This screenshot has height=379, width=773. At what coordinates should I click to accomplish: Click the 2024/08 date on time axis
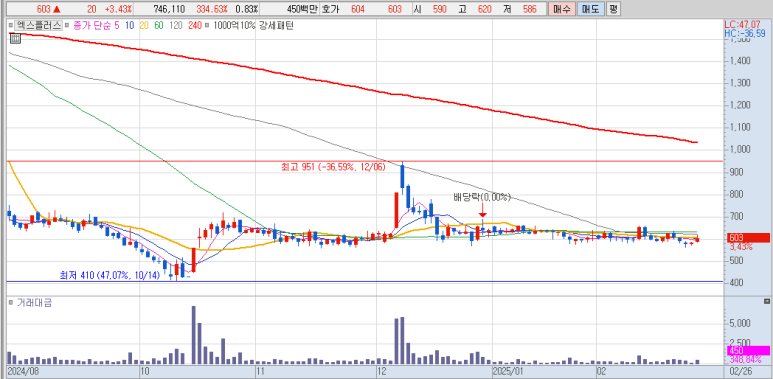tap(23, 371)
